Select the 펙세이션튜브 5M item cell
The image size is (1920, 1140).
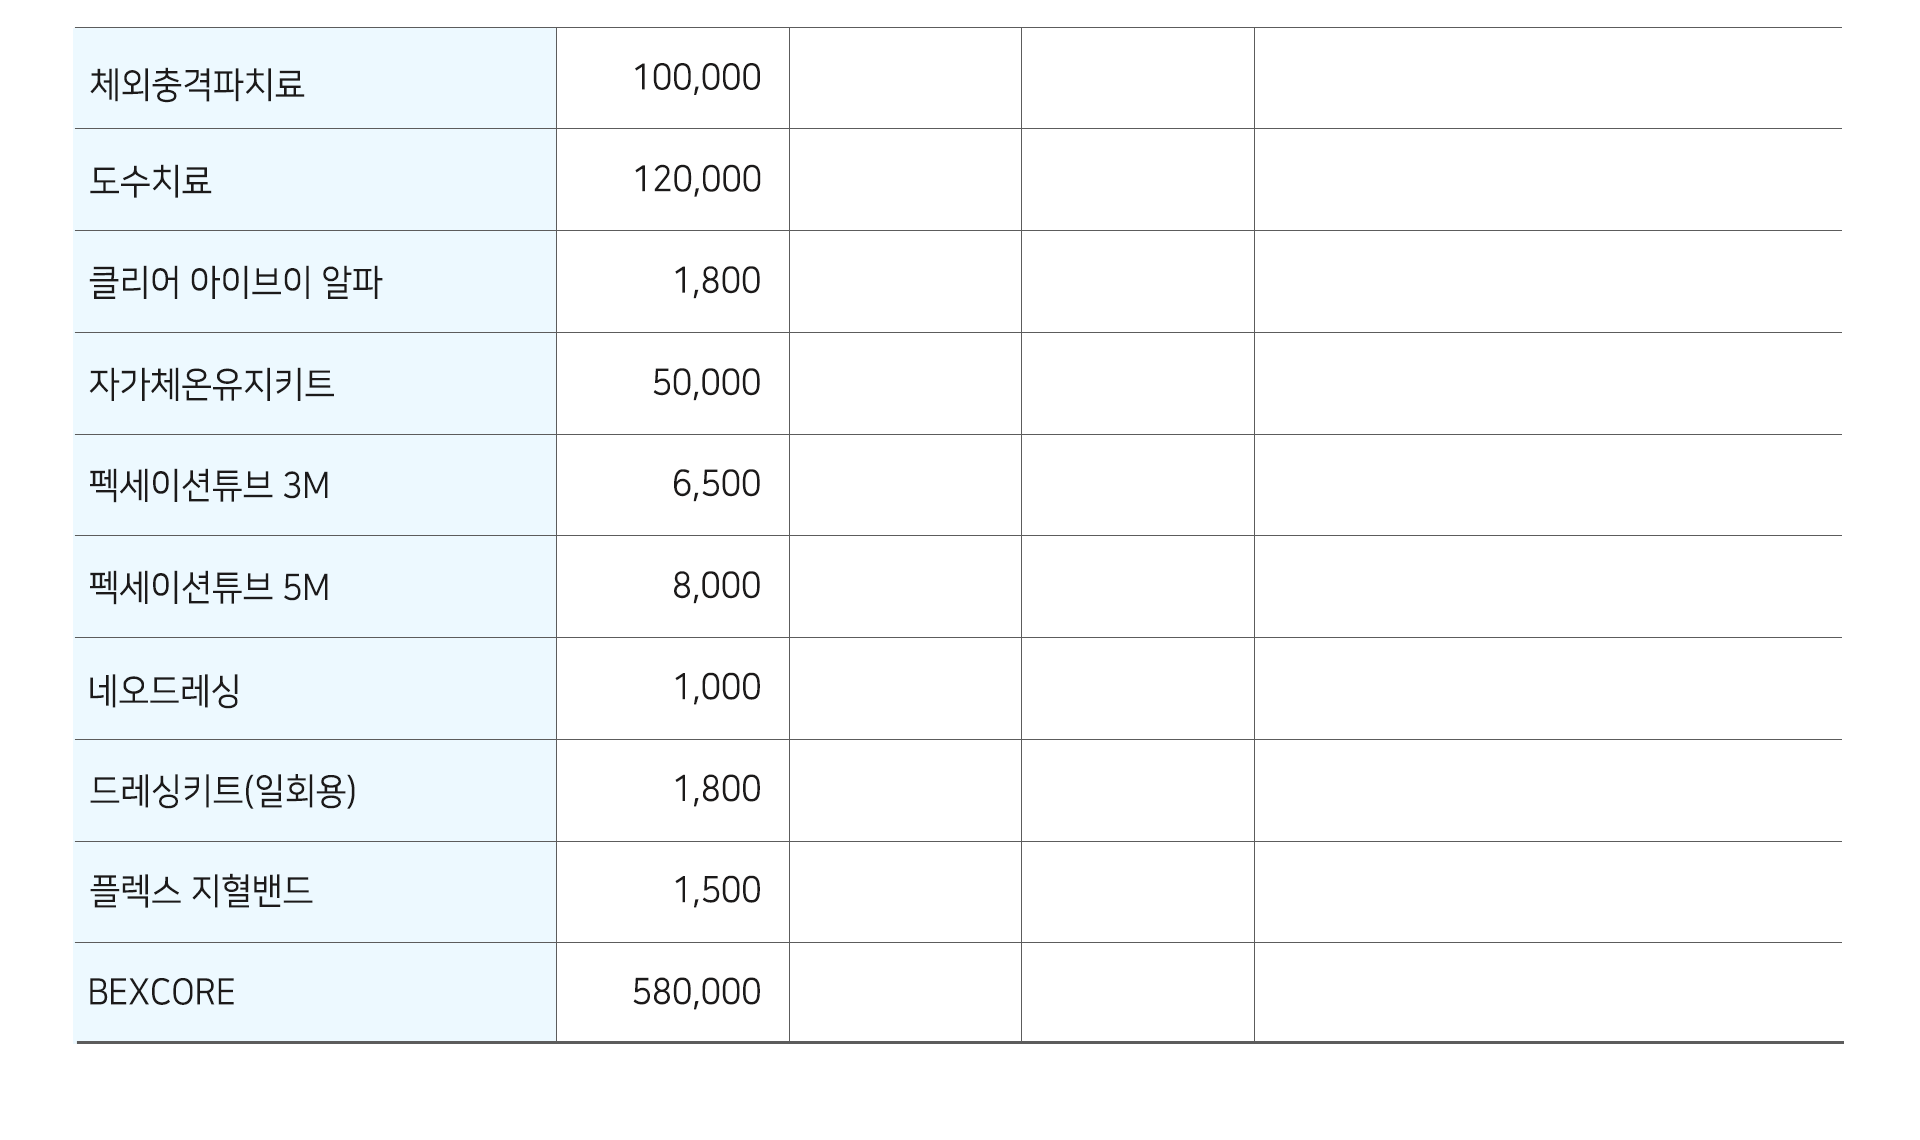click(x=315, y=587)
